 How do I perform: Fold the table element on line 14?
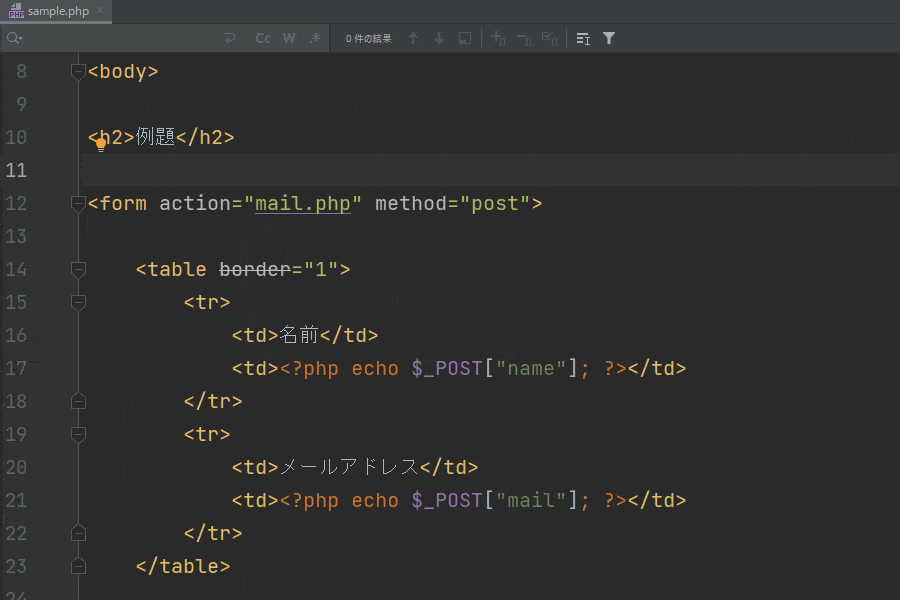pos(78,270)
